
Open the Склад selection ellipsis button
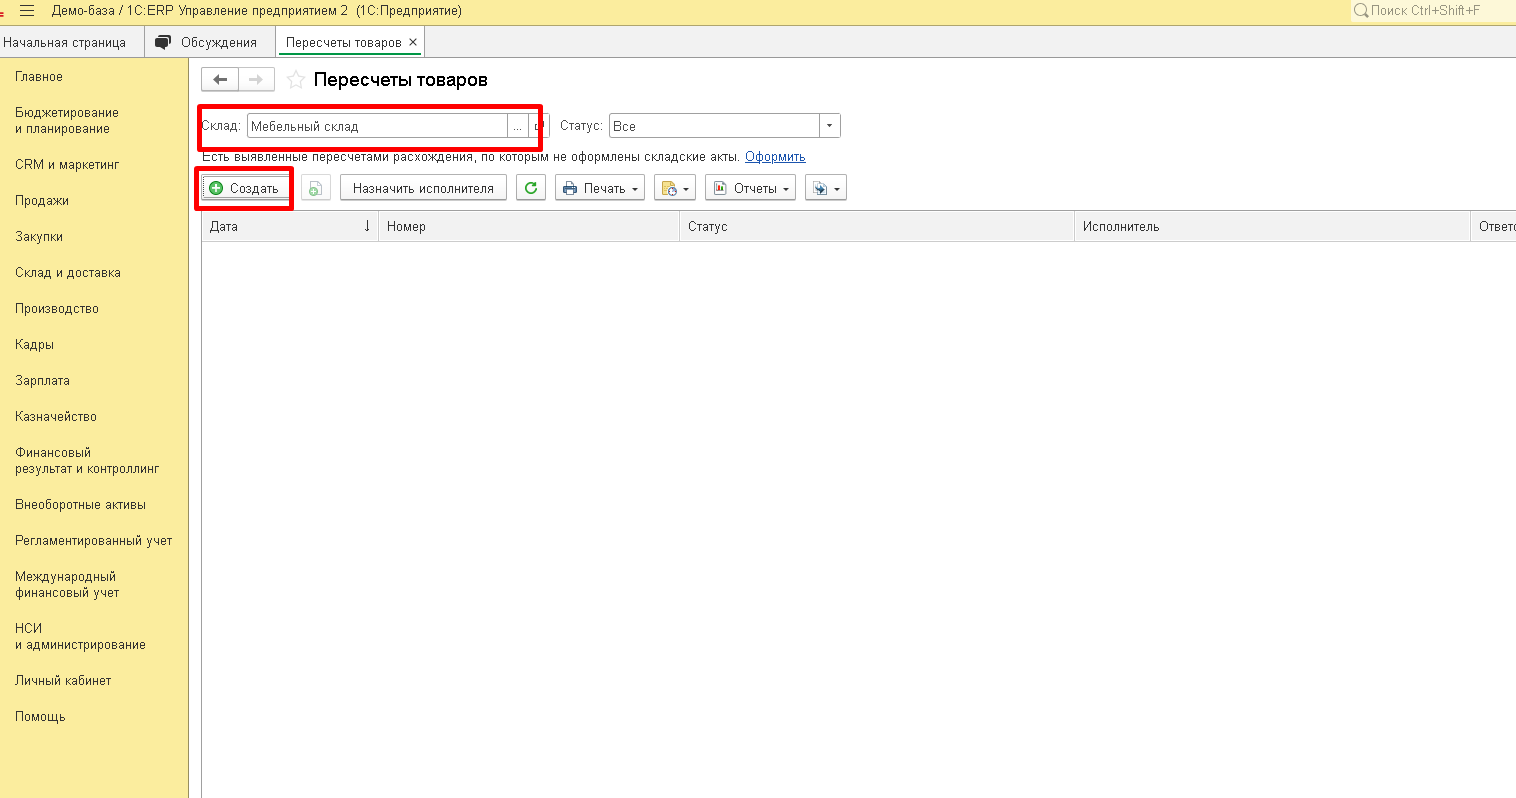point(518,126)
